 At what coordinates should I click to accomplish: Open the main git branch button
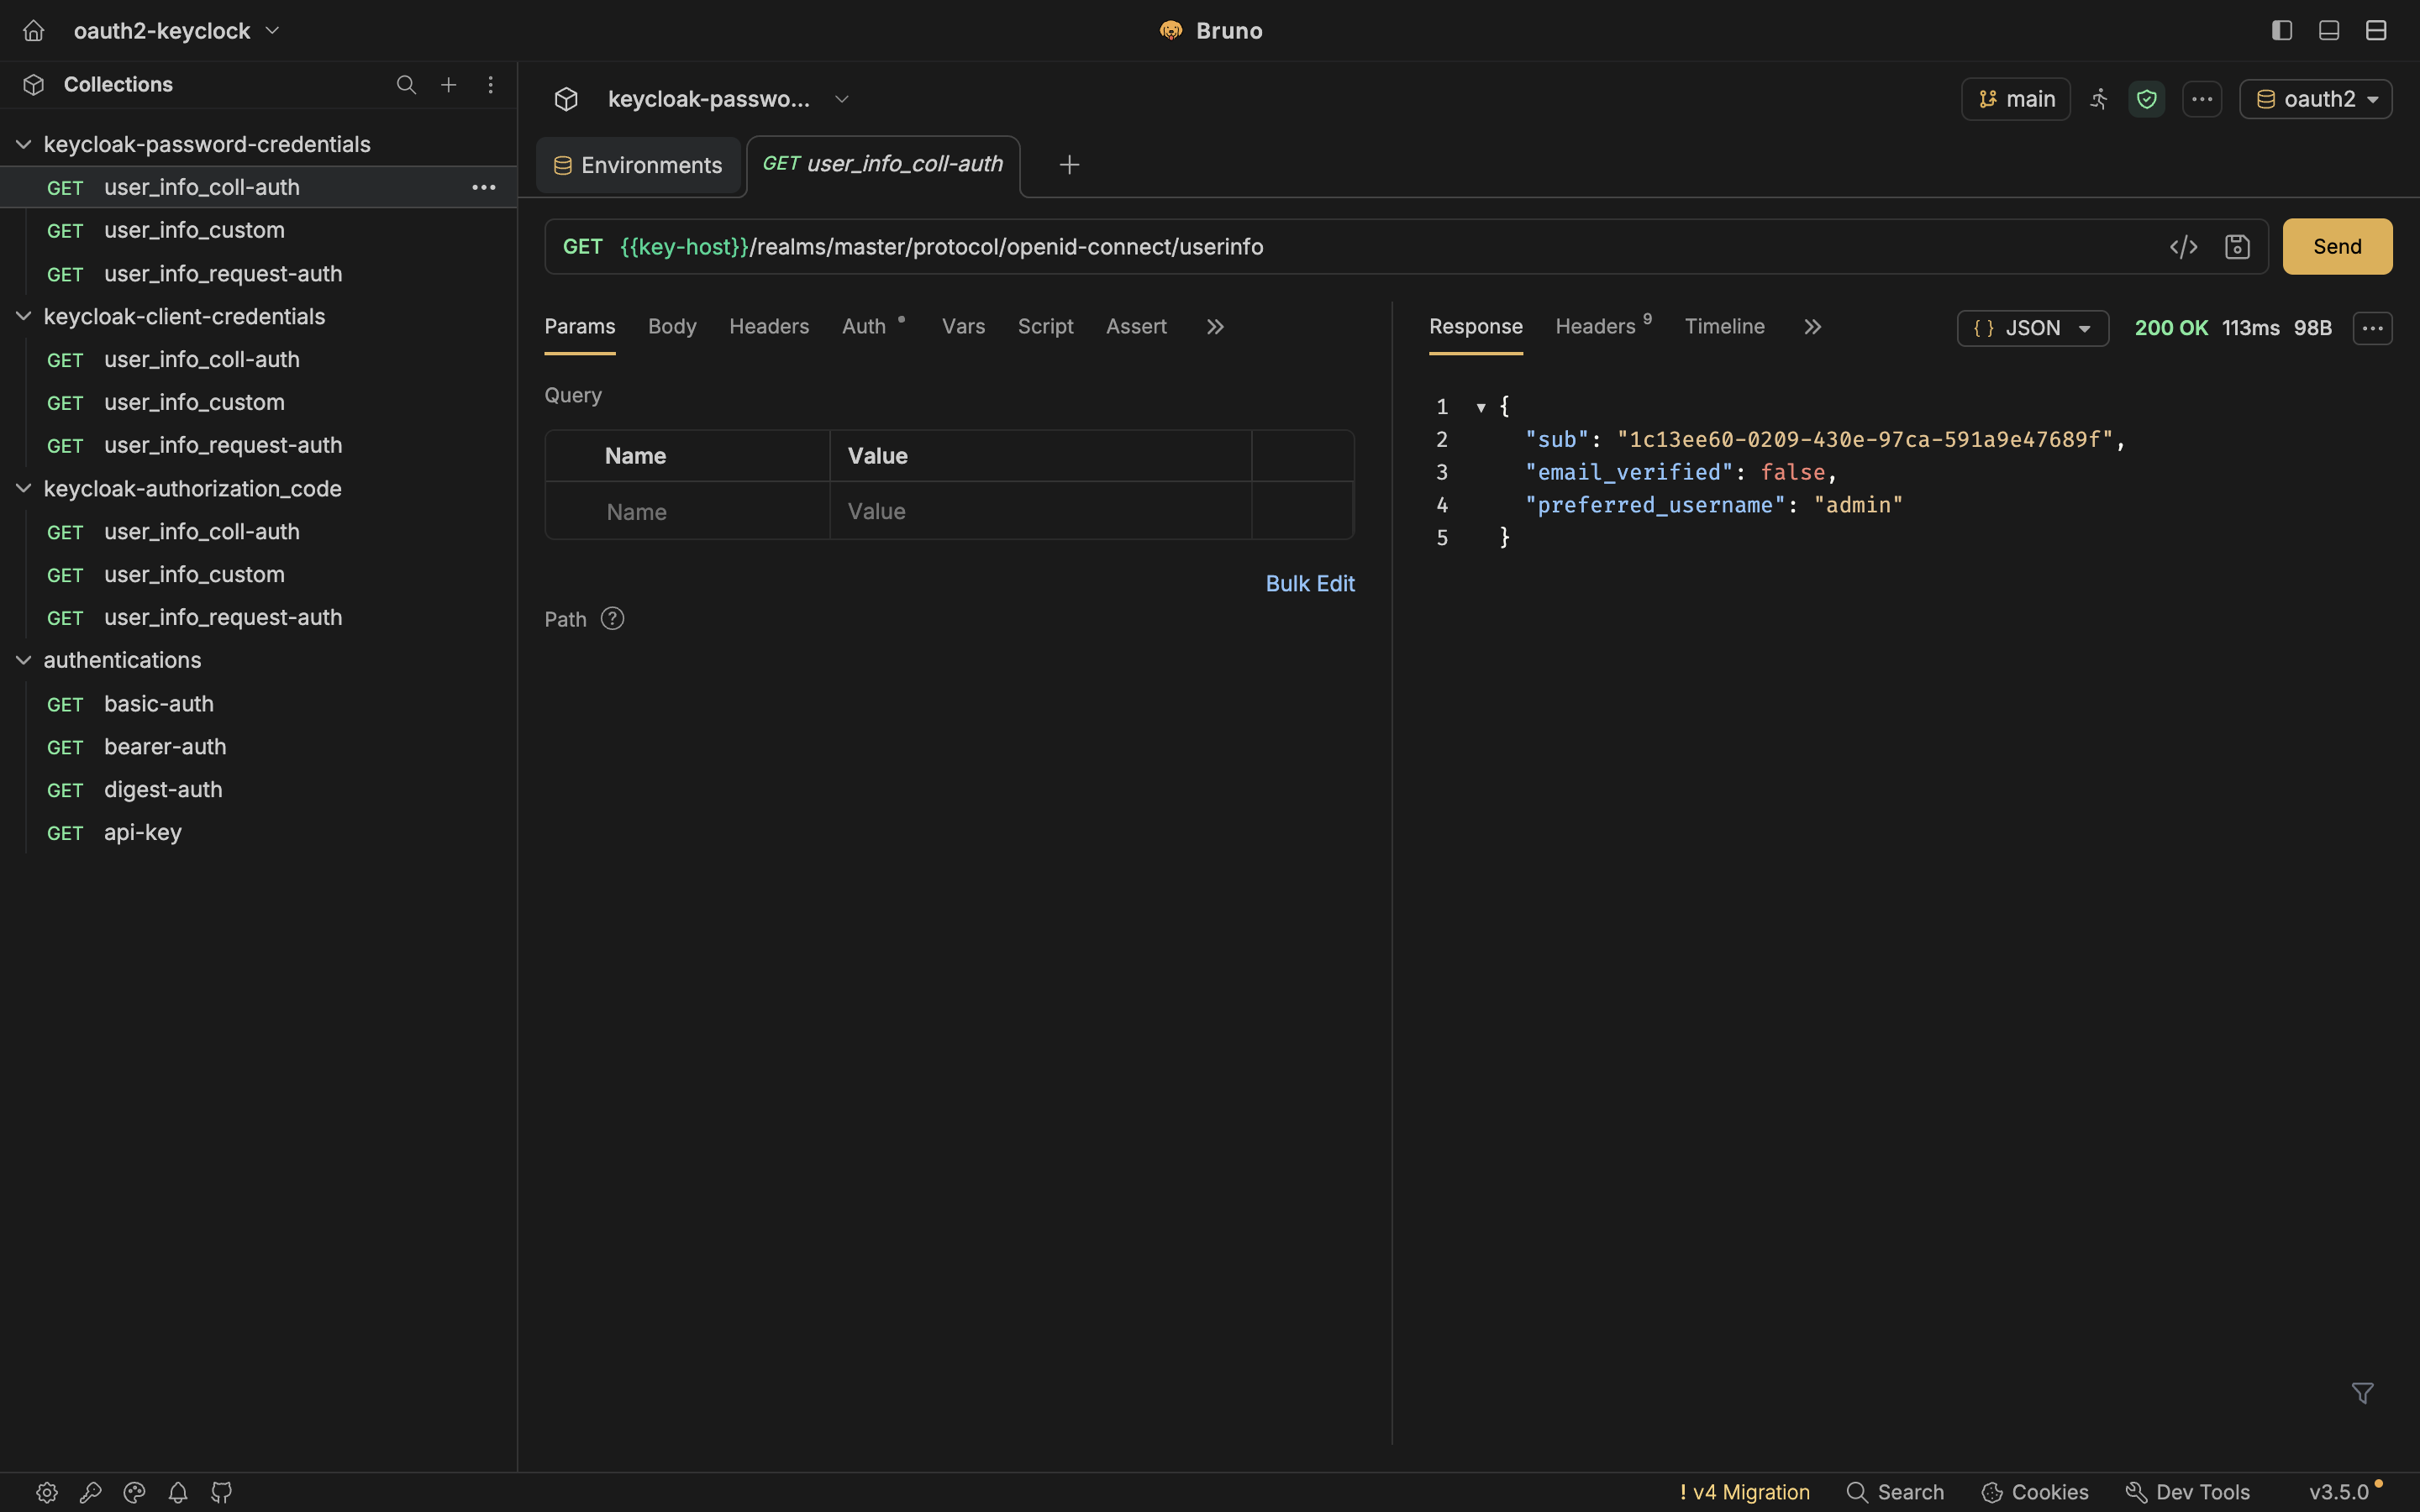tap(2015, 99)
